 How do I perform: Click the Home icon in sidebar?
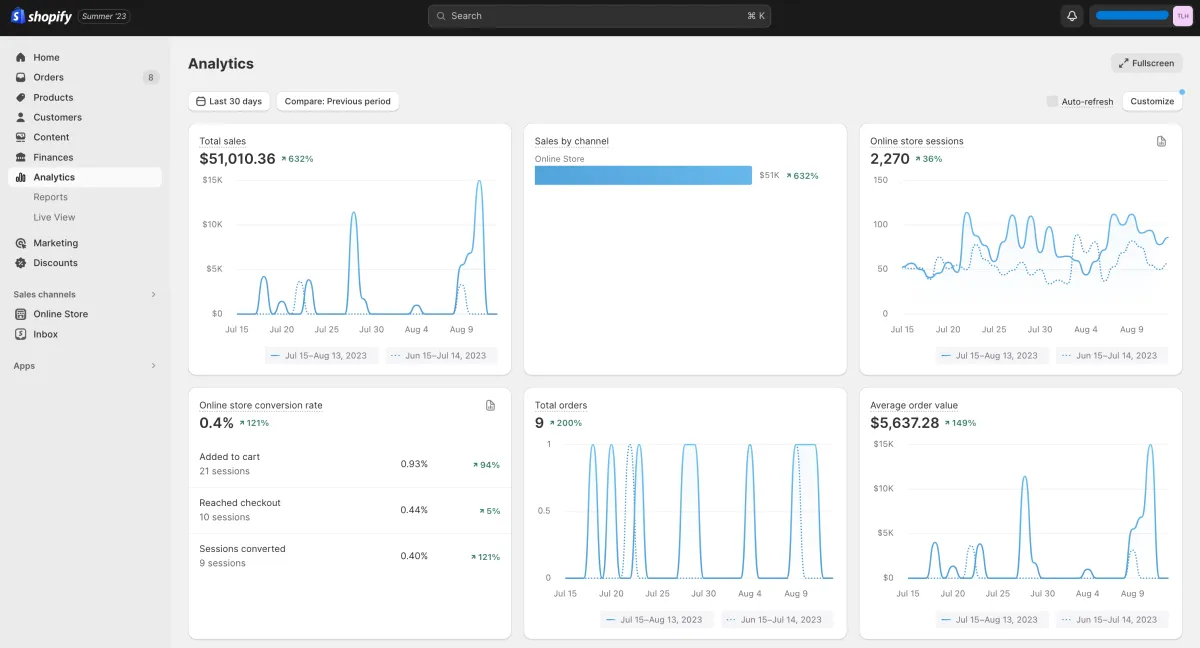pos(20,58)
